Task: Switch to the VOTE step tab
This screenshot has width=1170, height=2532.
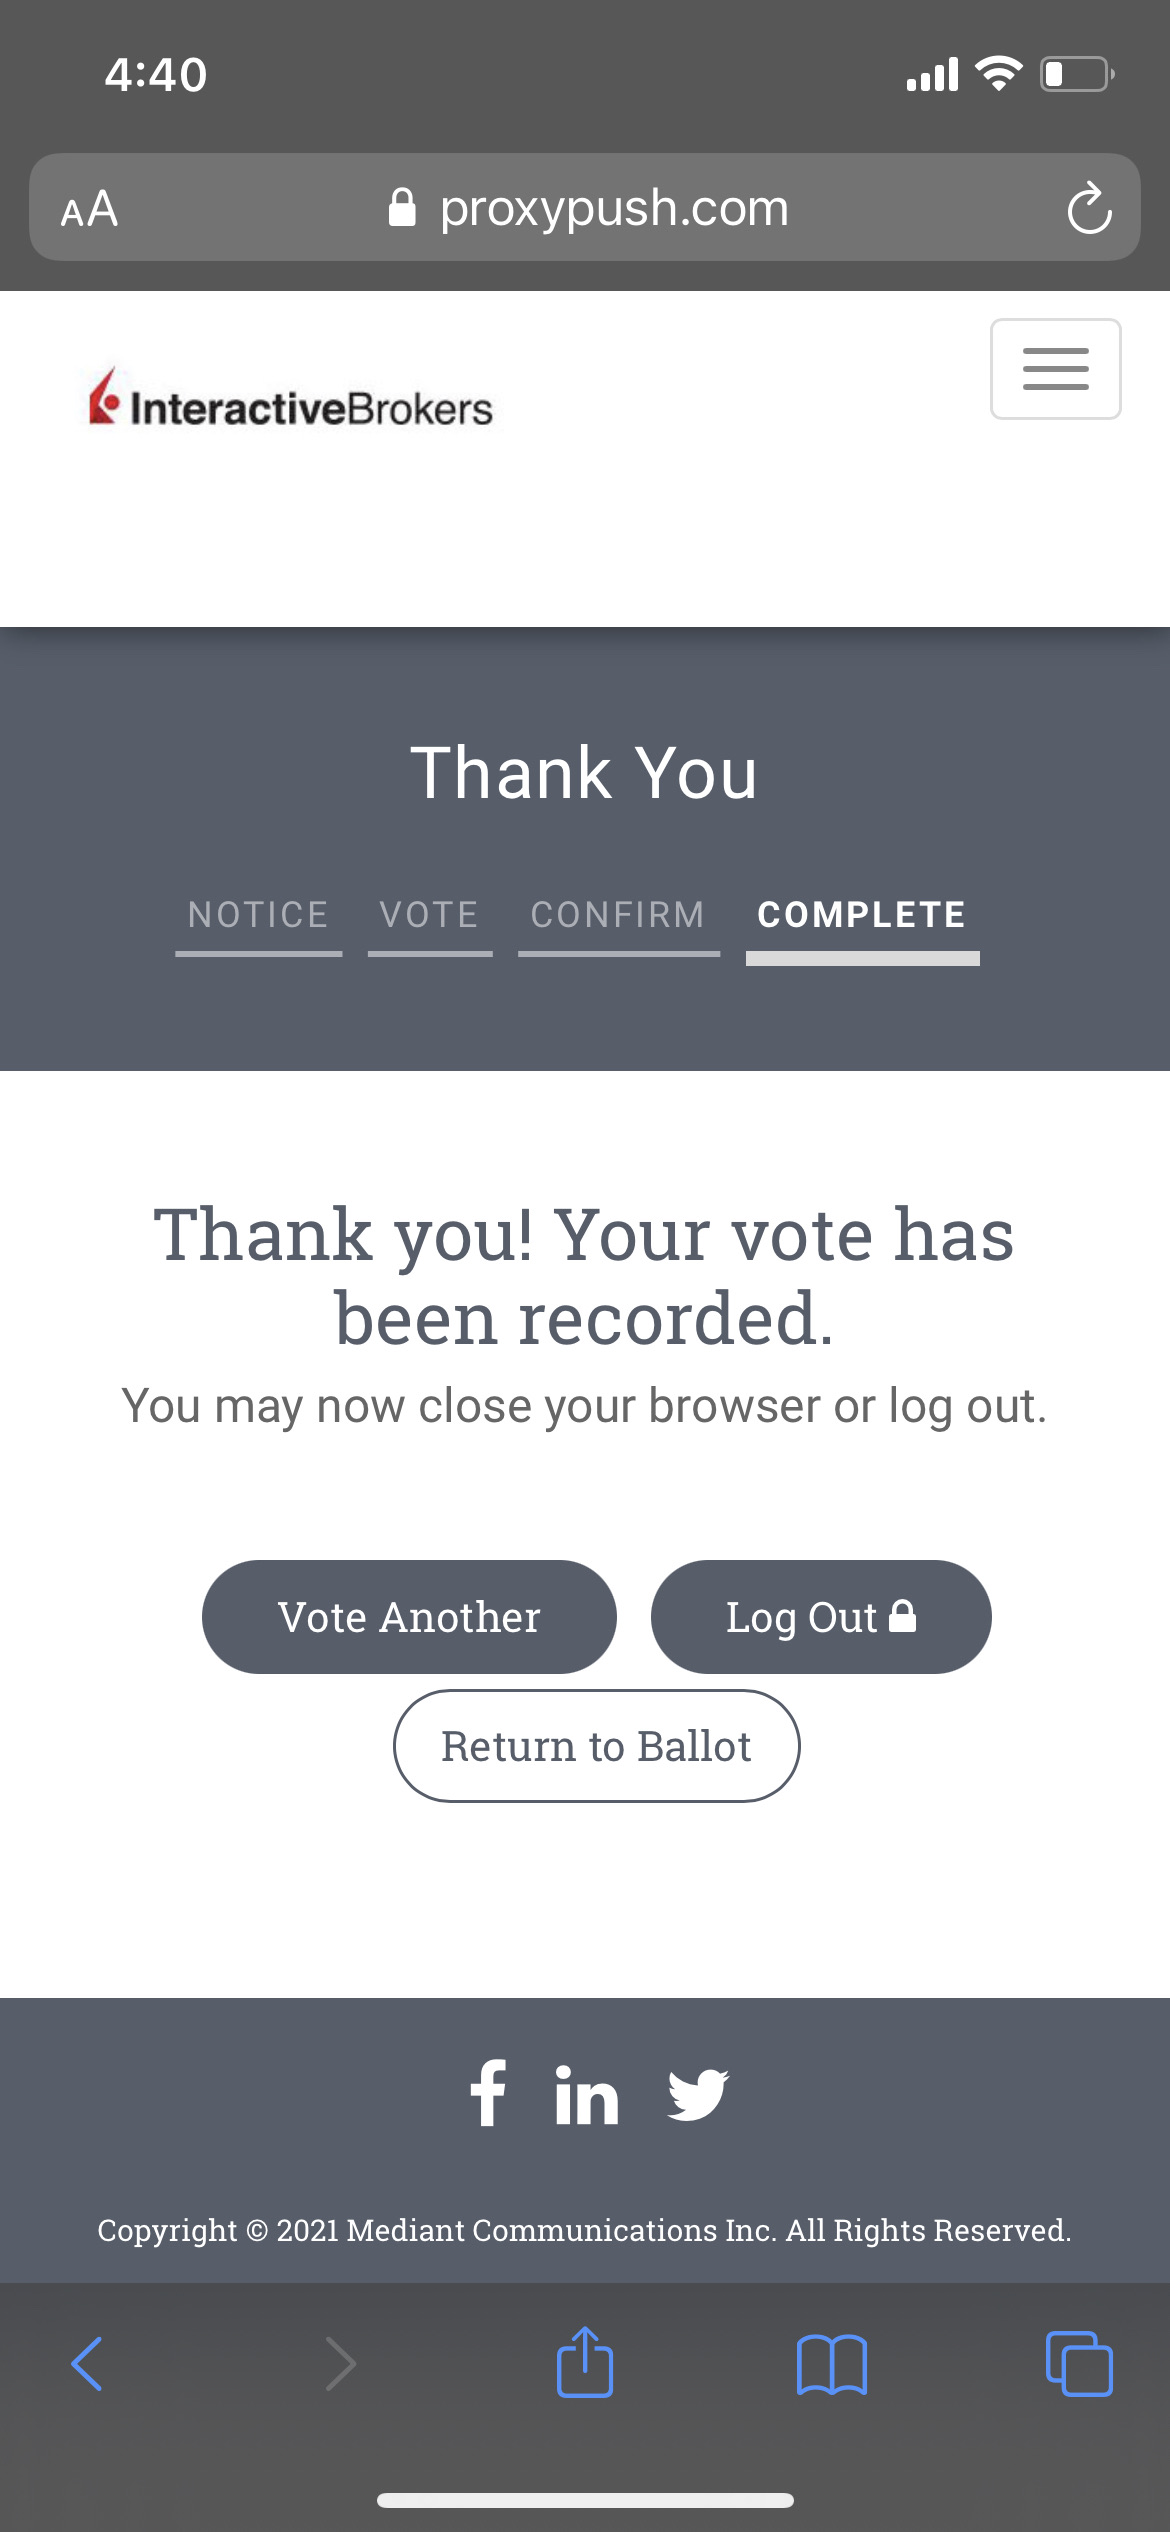Action: [429, 915]
